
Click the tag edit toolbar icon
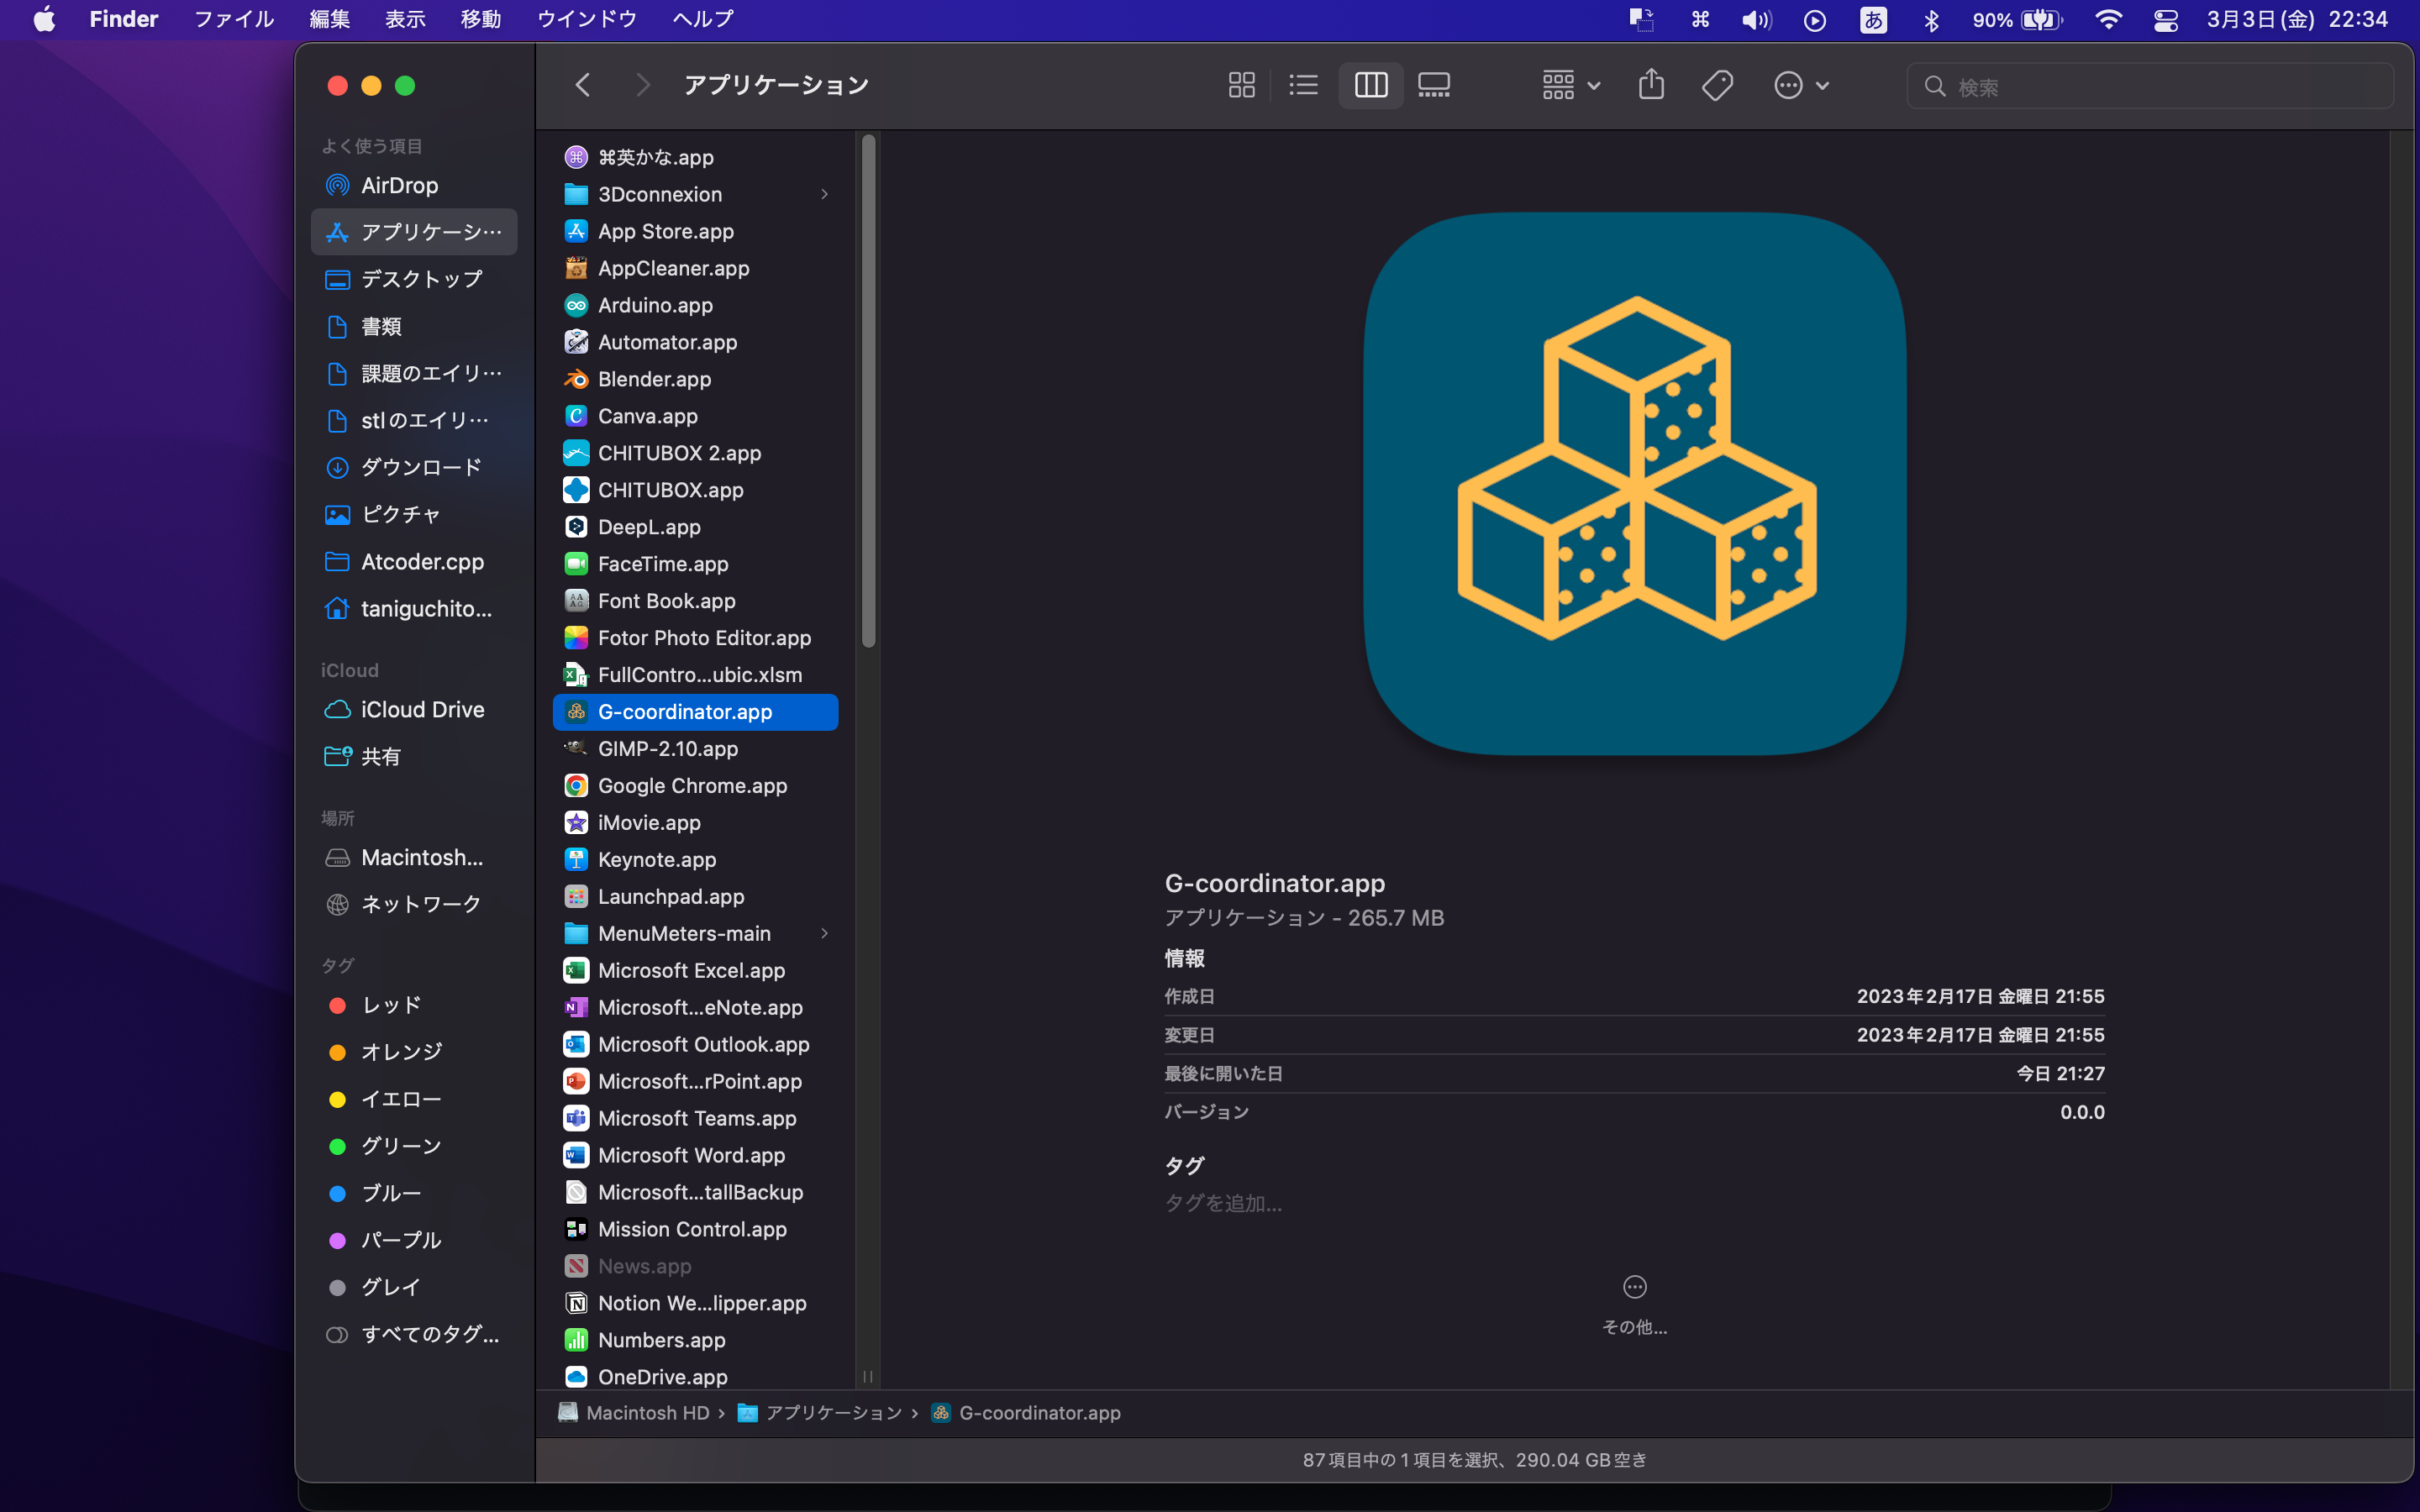pyautogui.click(x=1717, y=85)
